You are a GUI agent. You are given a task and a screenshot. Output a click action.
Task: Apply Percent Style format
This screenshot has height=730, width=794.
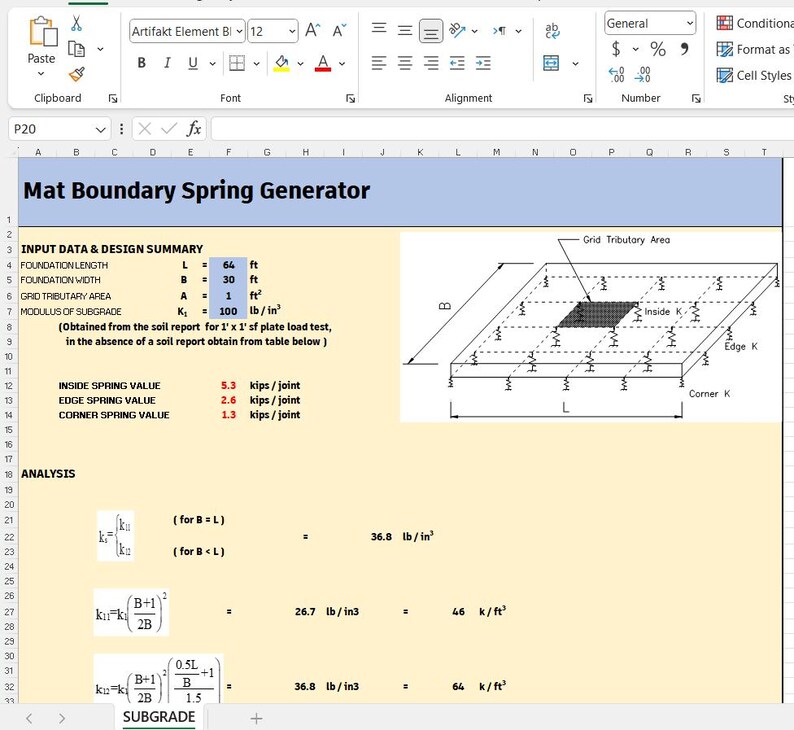658,49
